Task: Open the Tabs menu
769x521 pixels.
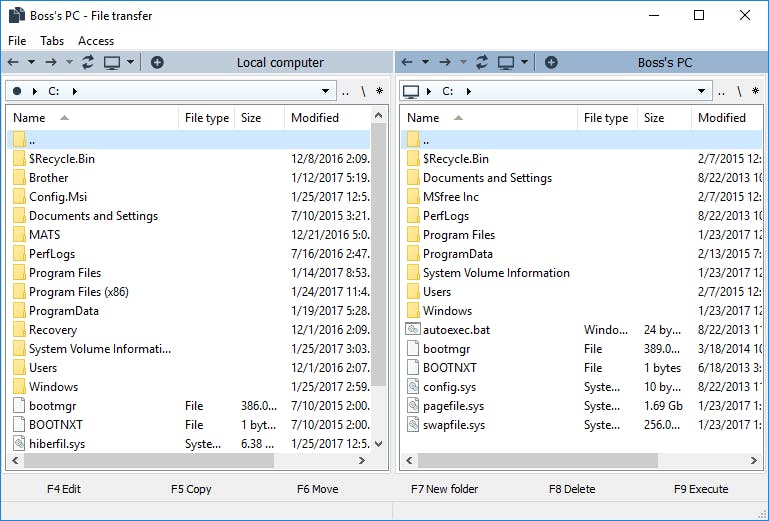Action: tap(52, 41)
